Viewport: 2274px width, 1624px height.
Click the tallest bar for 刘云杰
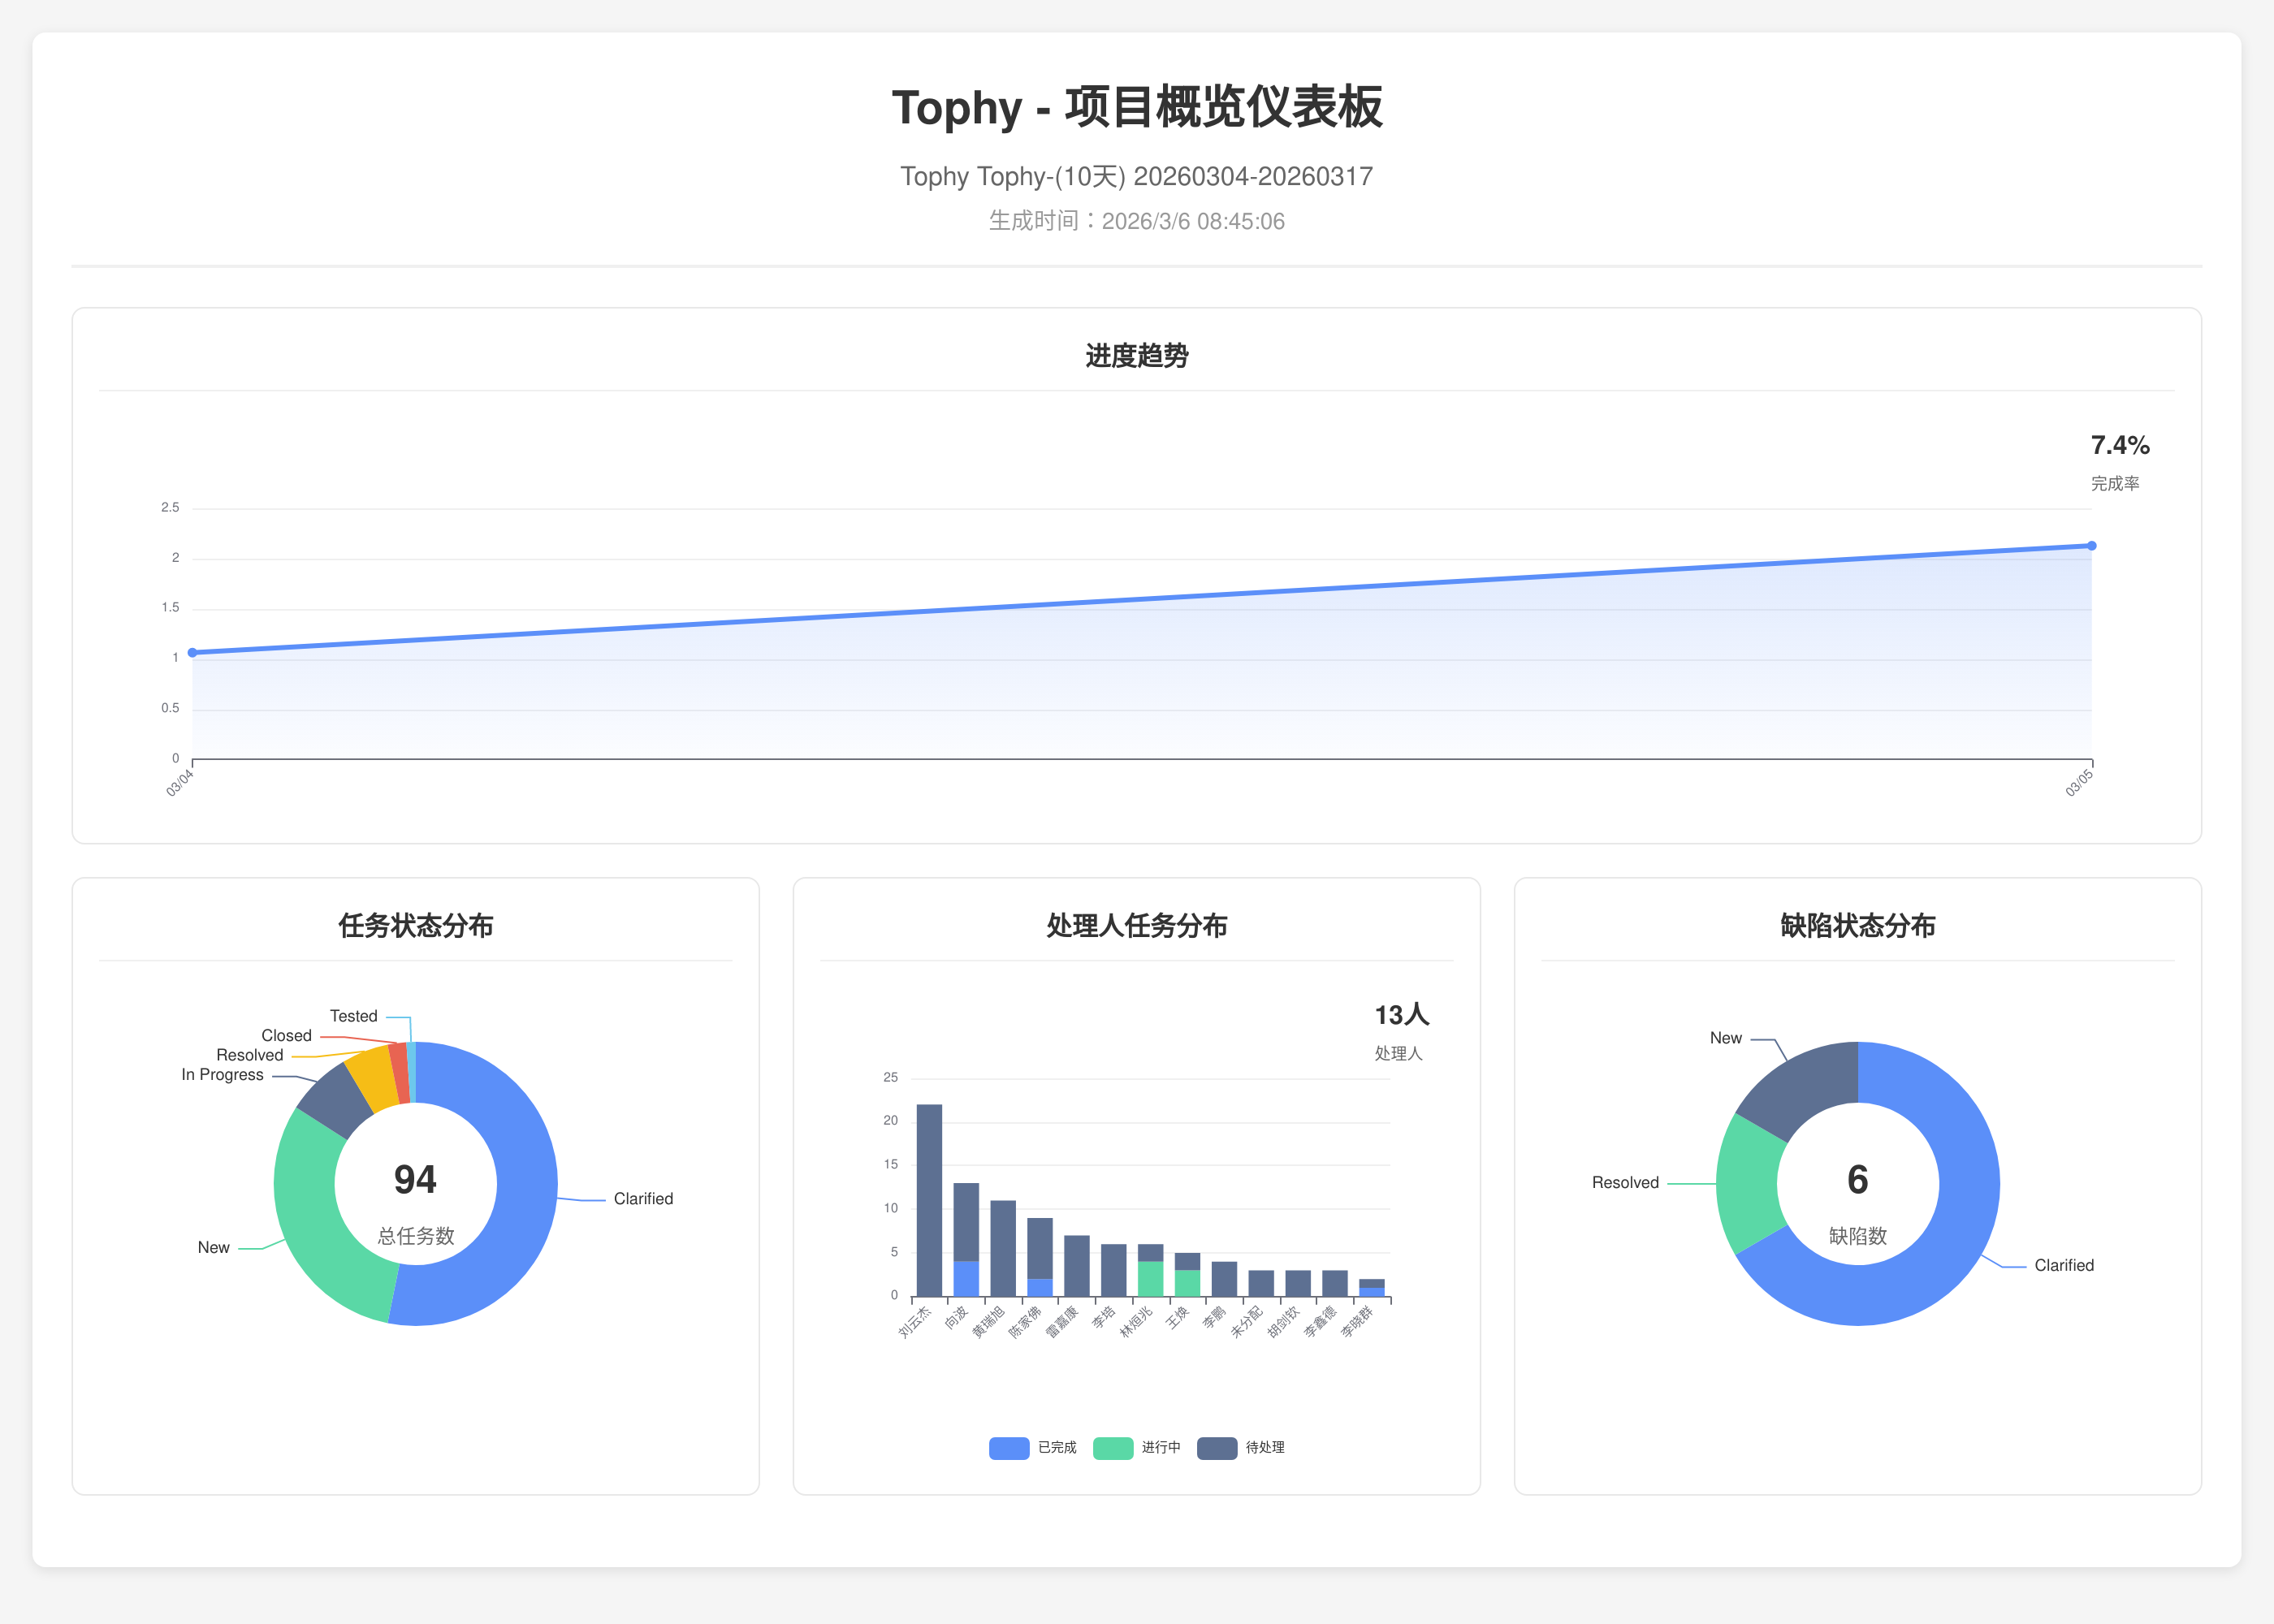929,1200
